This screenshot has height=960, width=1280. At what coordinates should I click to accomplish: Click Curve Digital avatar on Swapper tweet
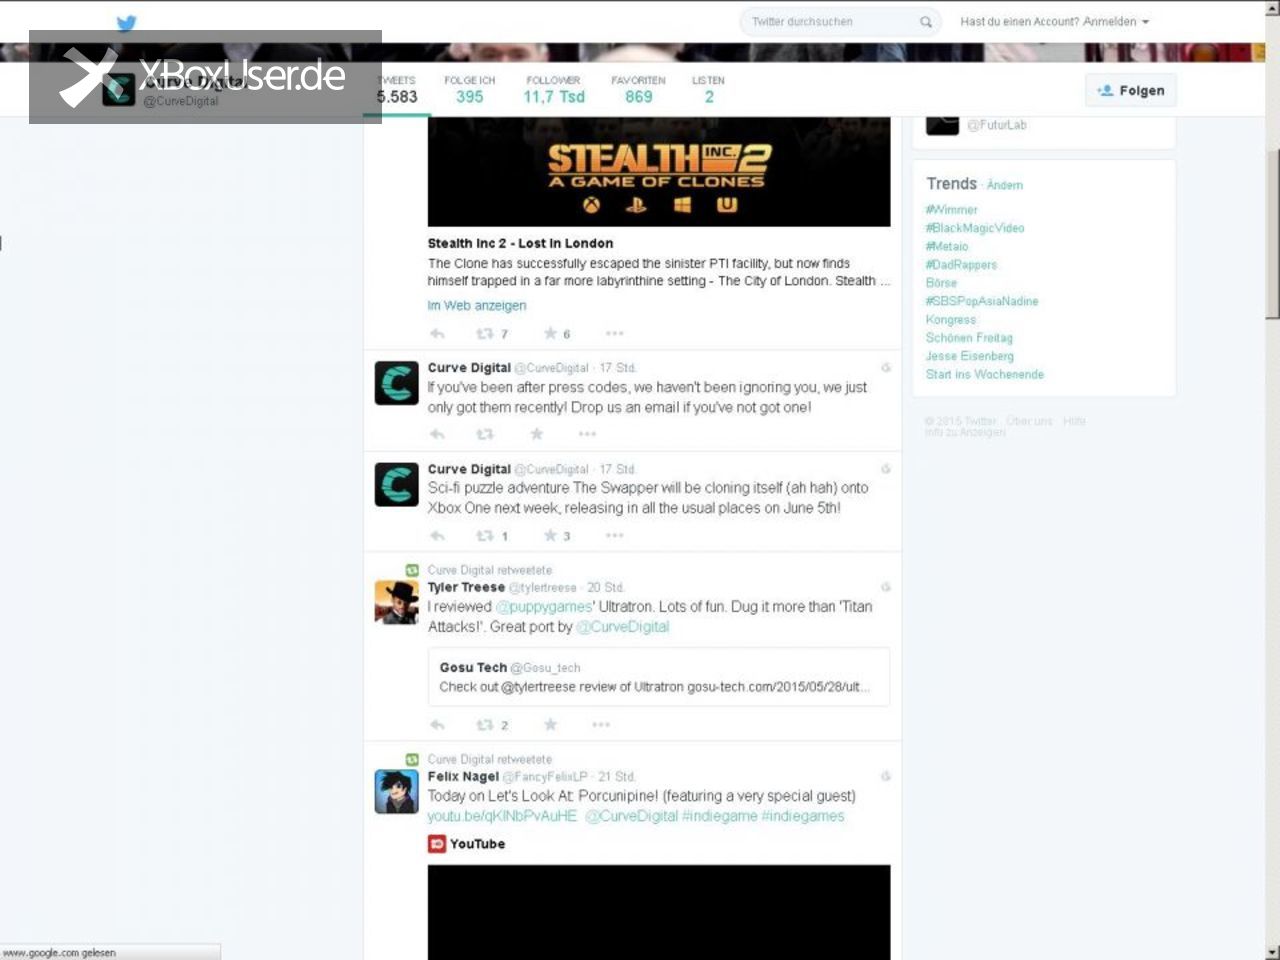pos(396,484)
